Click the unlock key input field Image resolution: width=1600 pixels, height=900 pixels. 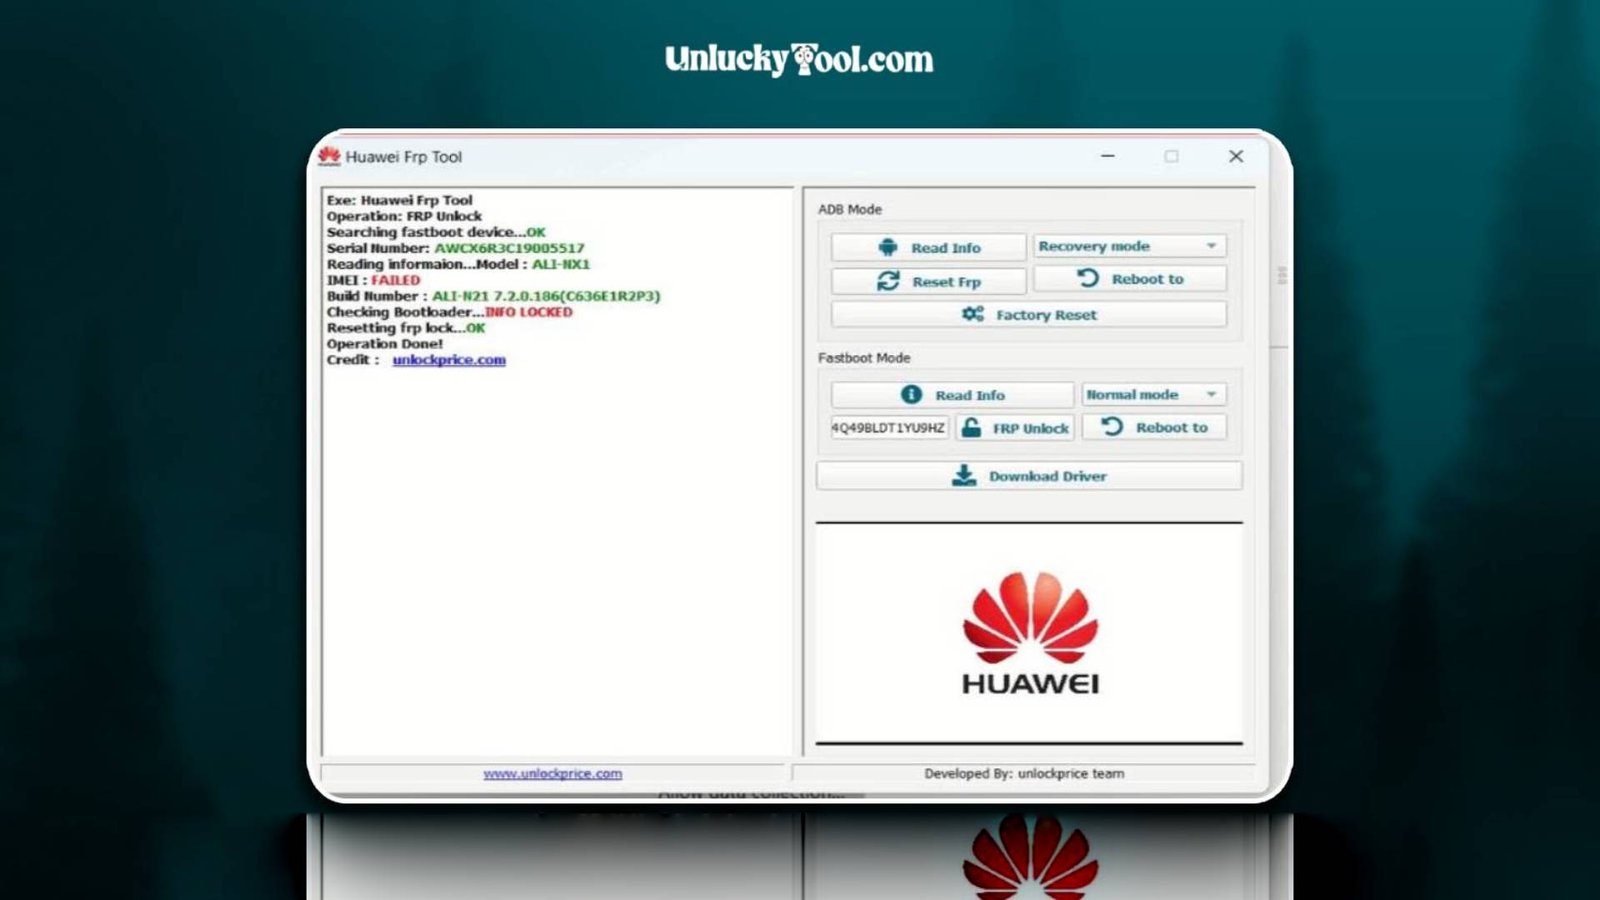888,428
